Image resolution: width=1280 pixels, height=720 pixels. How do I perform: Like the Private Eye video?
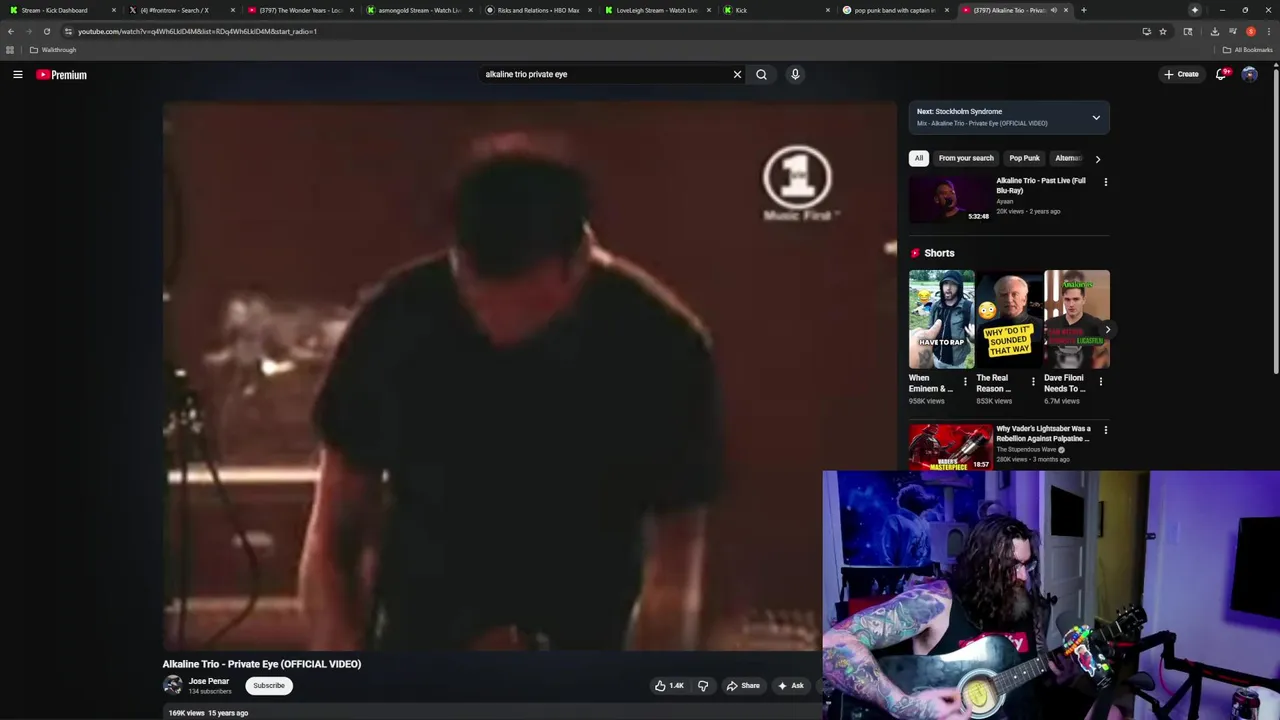click(x=669, y=686)
